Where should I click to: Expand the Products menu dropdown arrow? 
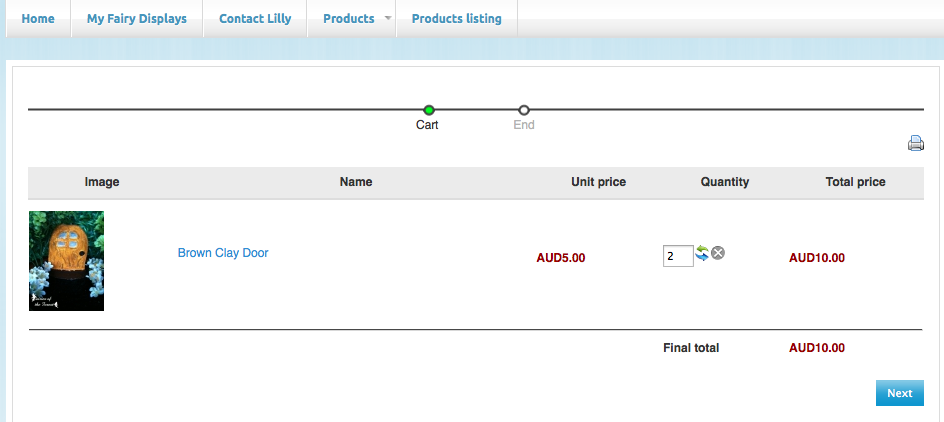pos(387,19)
